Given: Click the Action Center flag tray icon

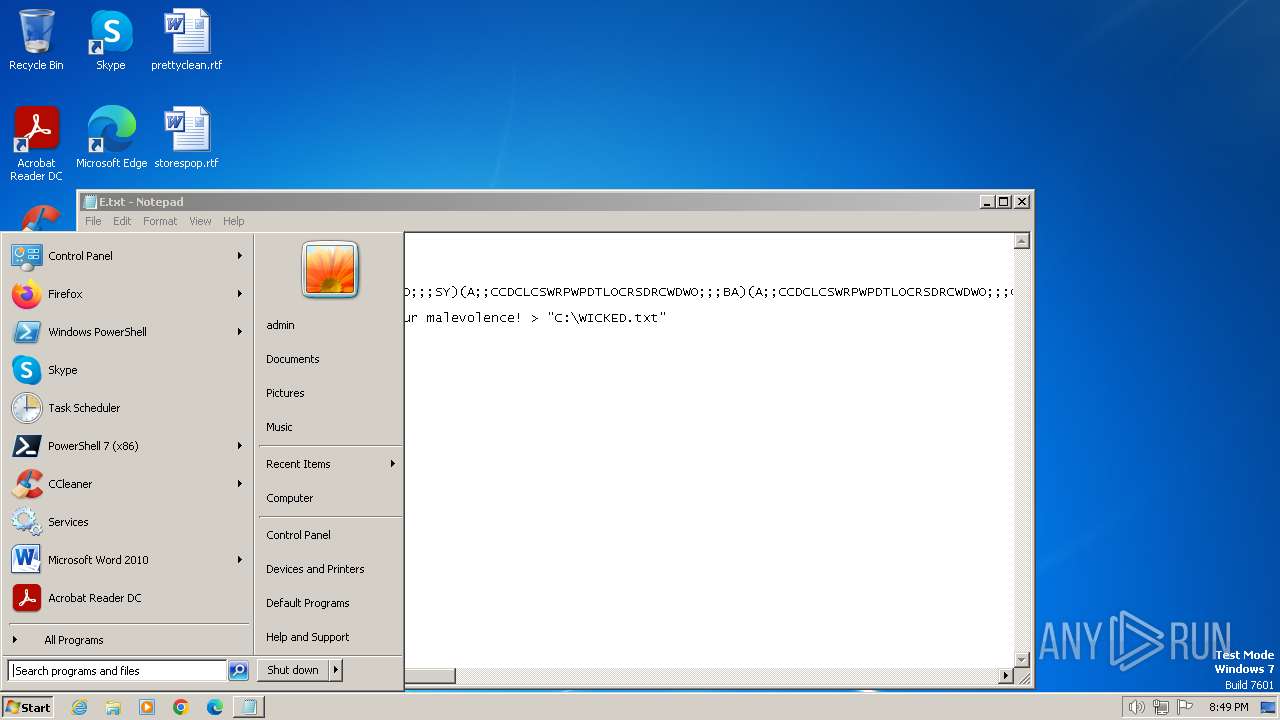Looking at the screenshot, I should pos(1185,707).
